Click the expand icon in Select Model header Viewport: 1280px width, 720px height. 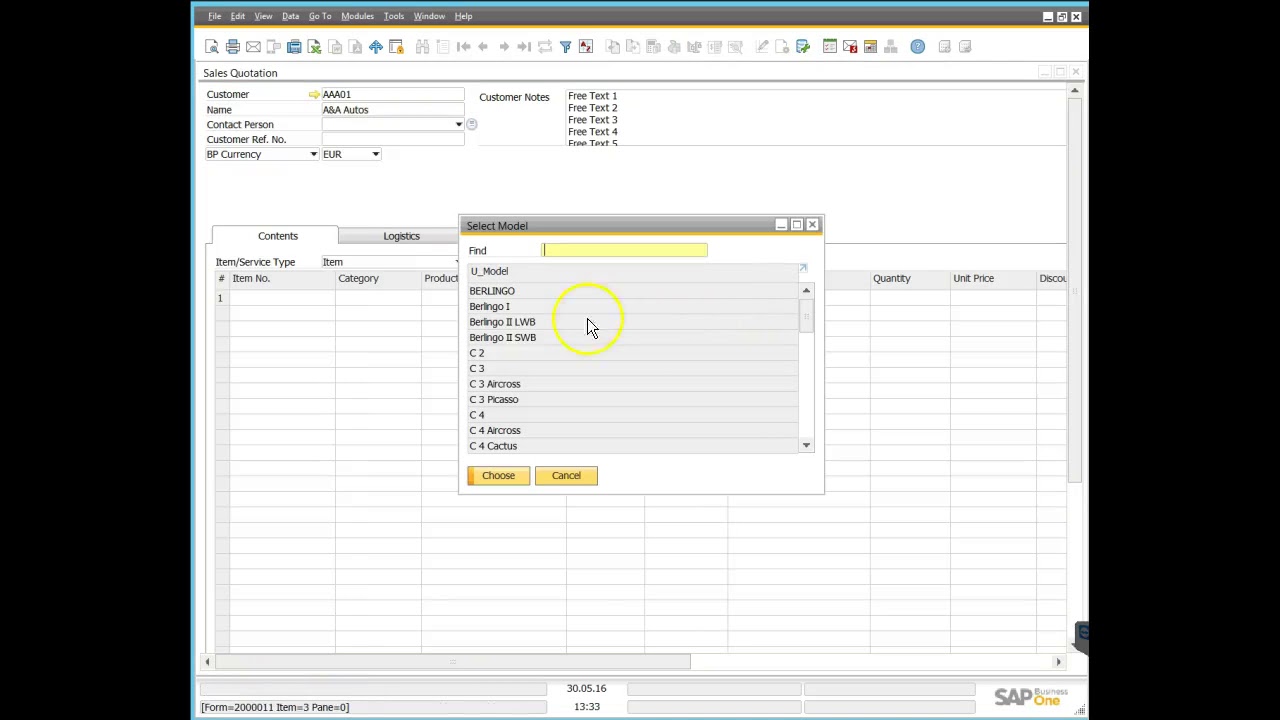coord(803,269)
